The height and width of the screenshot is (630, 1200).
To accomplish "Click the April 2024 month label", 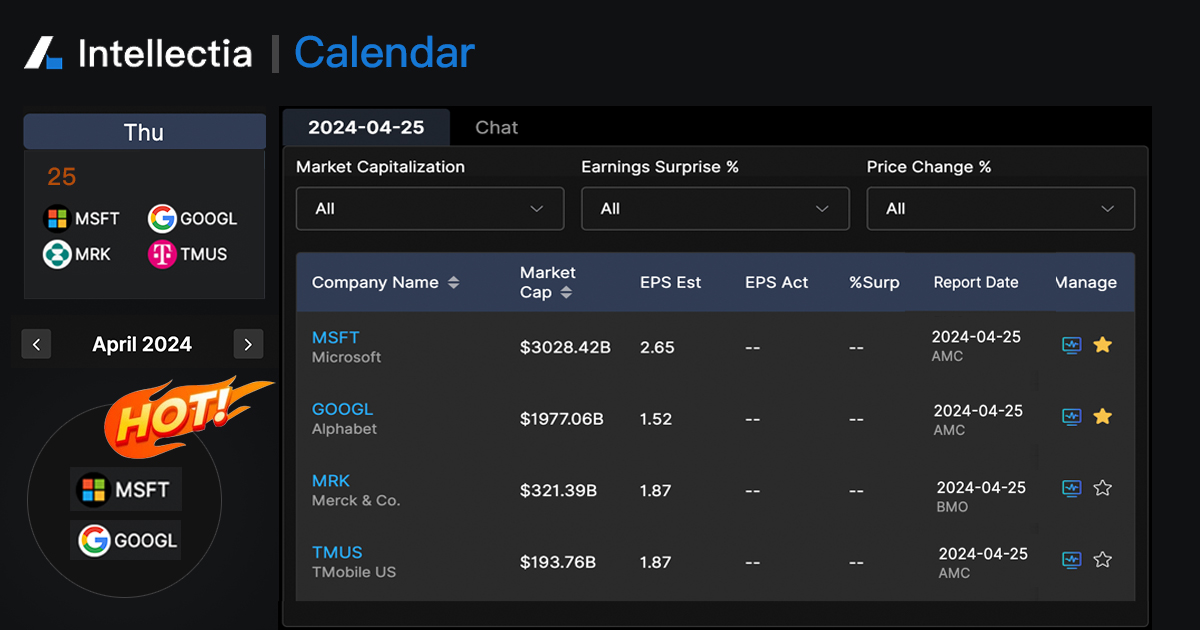I will (142, 345).
